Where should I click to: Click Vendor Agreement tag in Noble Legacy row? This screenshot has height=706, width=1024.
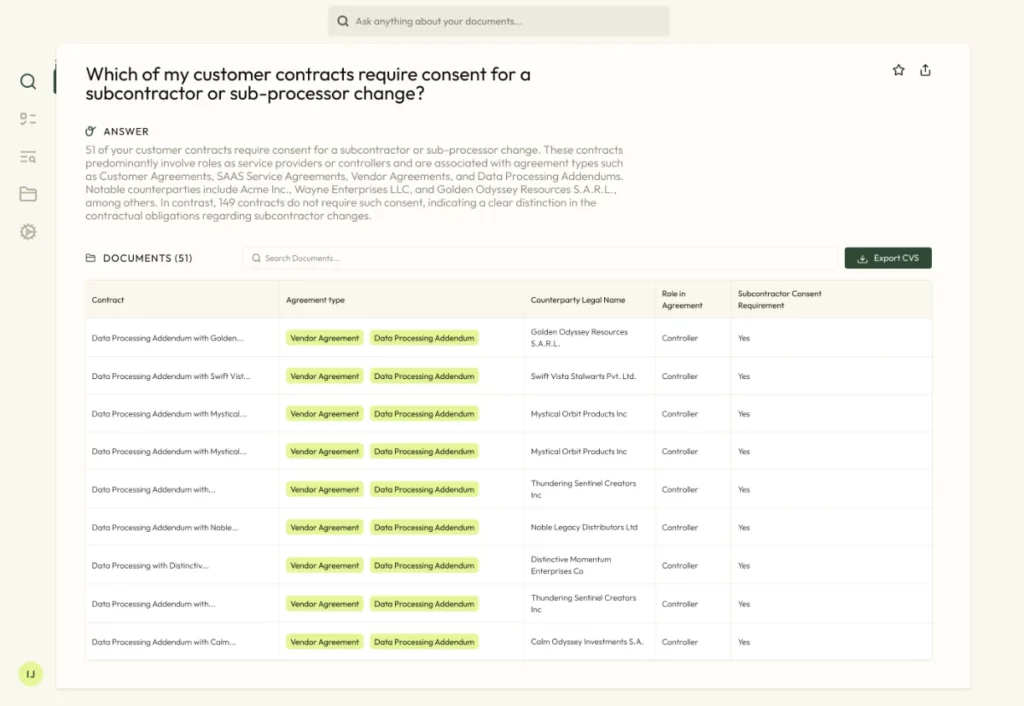pos(325,528)
